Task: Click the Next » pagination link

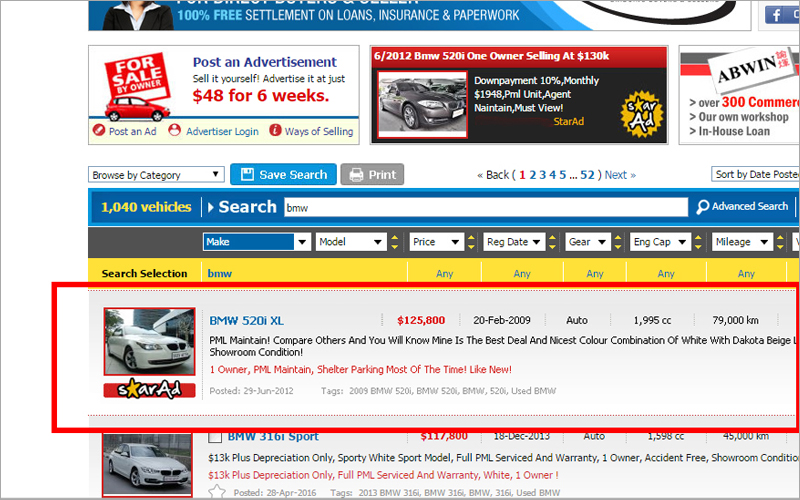Action: coord(620,175)
